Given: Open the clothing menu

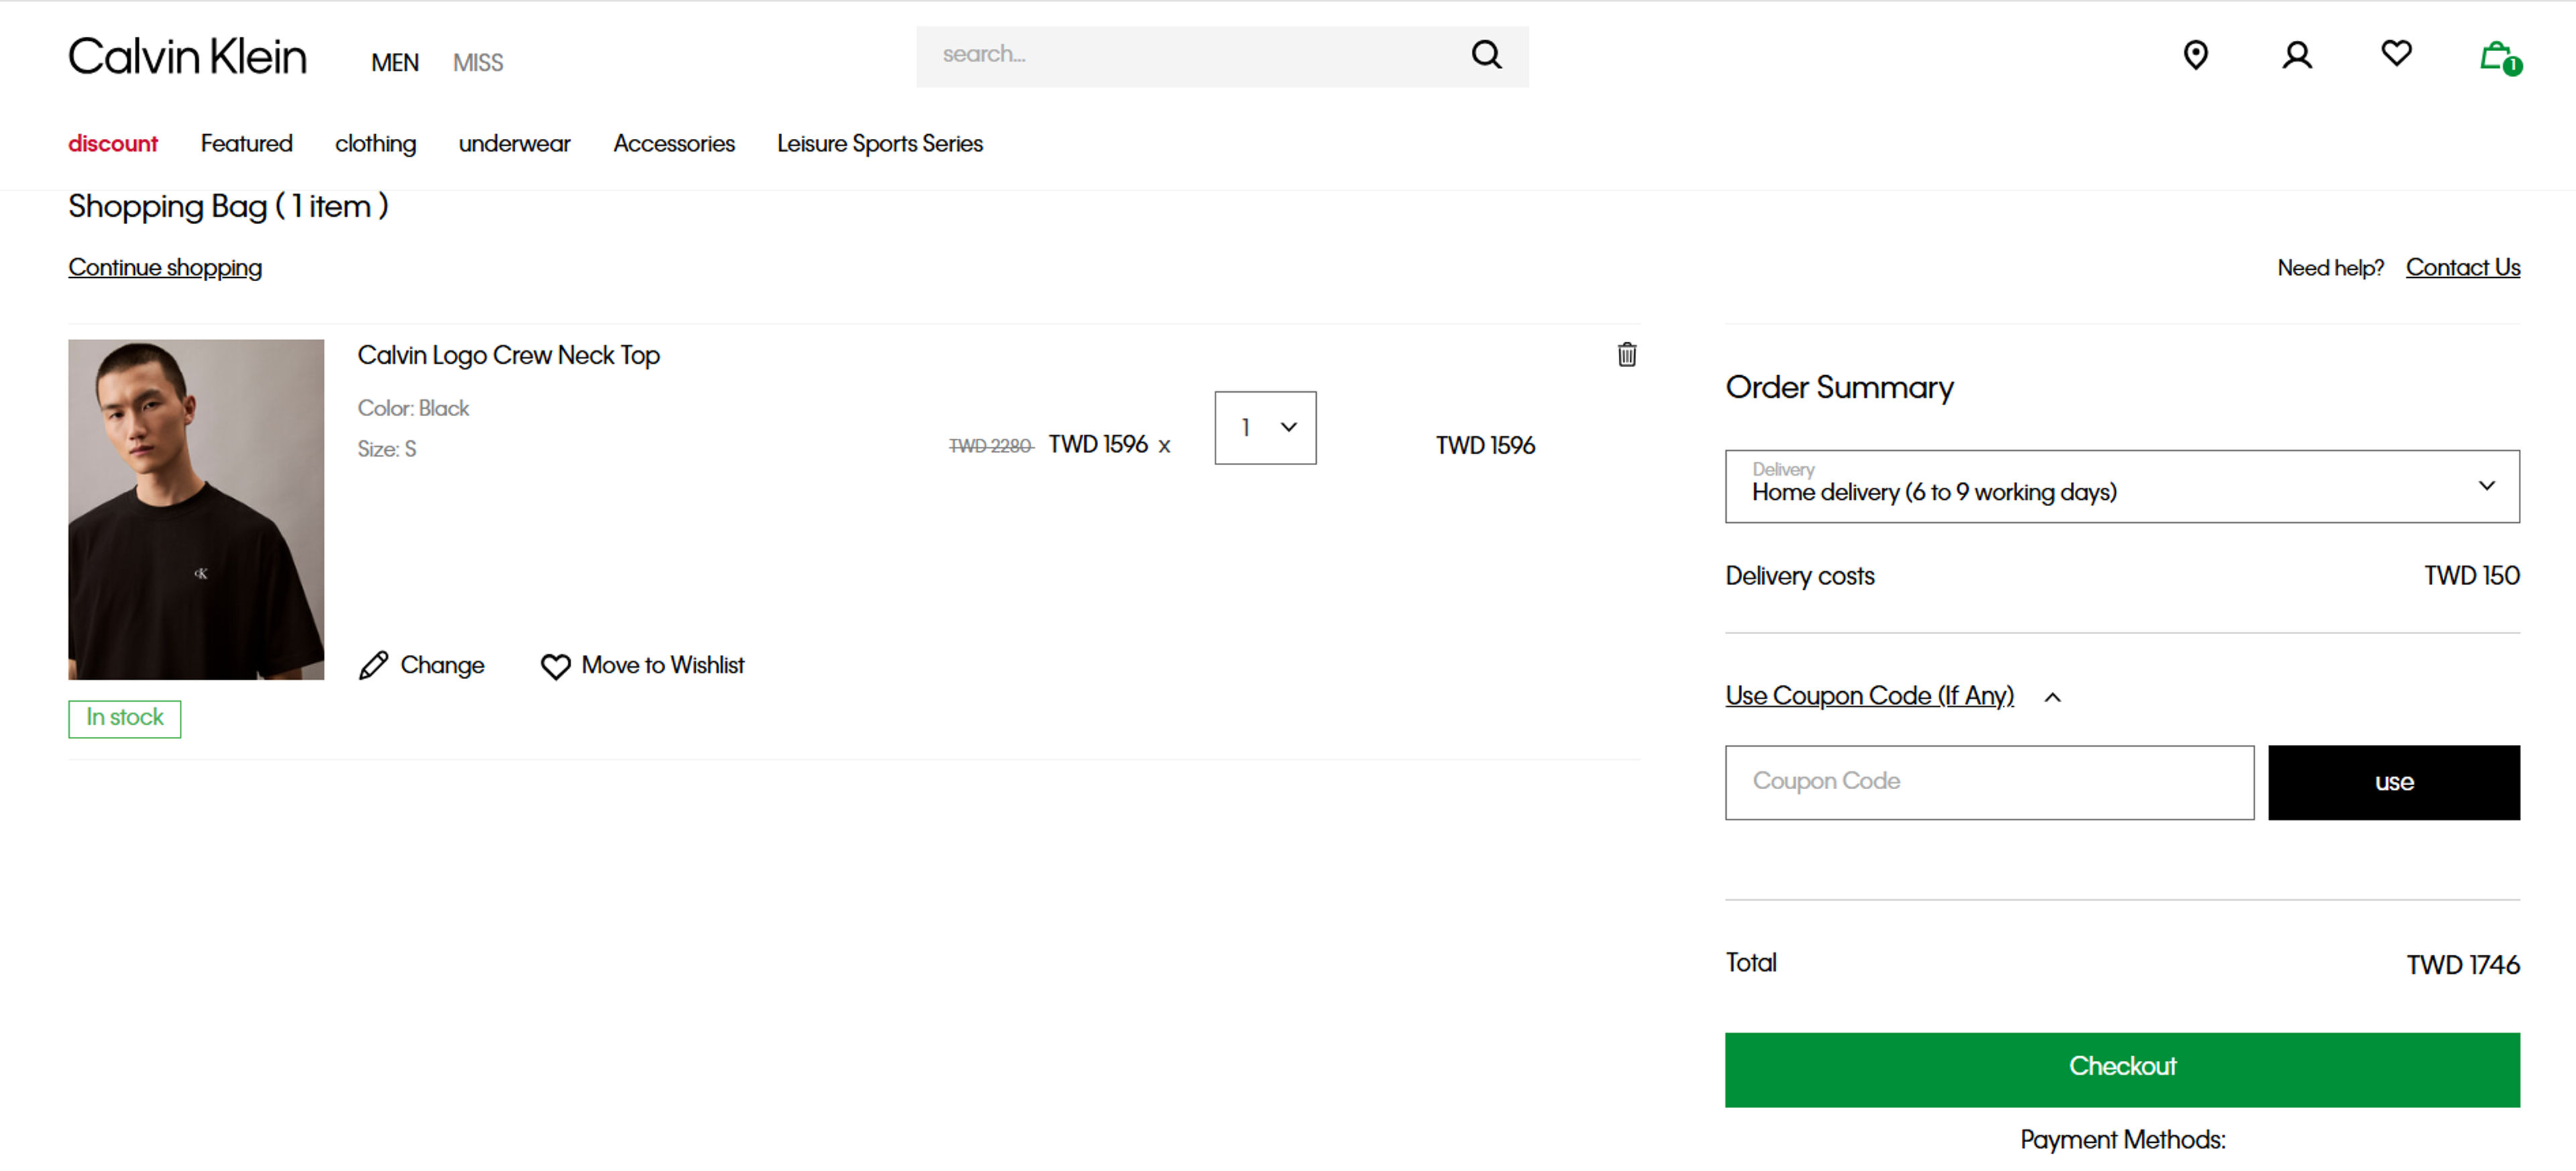Looking at the screenshot, I should coord(376,144).
